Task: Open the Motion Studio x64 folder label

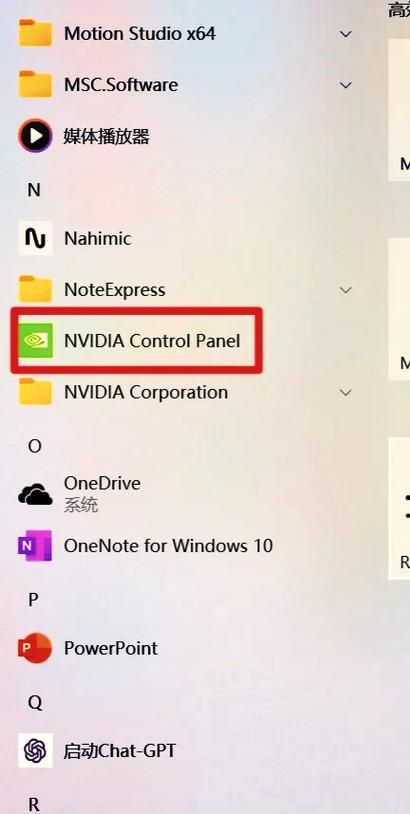Action: [x=140, y=34]
